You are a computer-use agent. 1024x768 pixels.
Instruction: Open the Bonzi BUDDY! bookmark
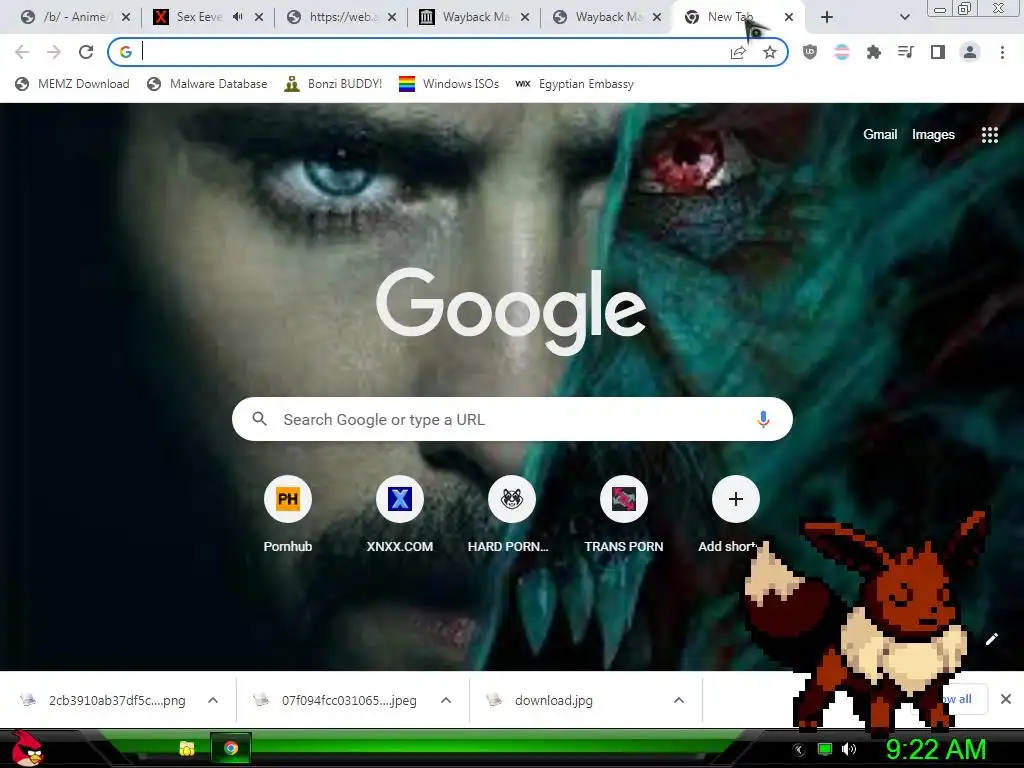point(333,84)
